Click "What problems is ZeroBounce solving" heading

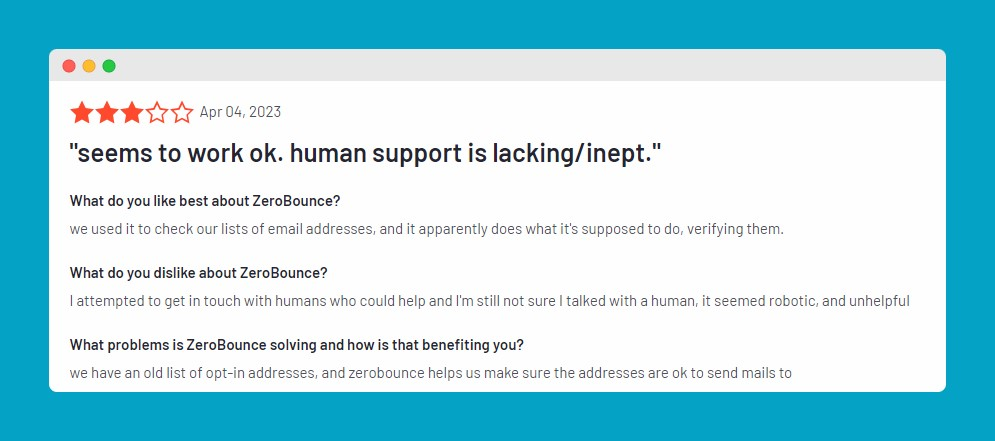click(x=296, y=345)
